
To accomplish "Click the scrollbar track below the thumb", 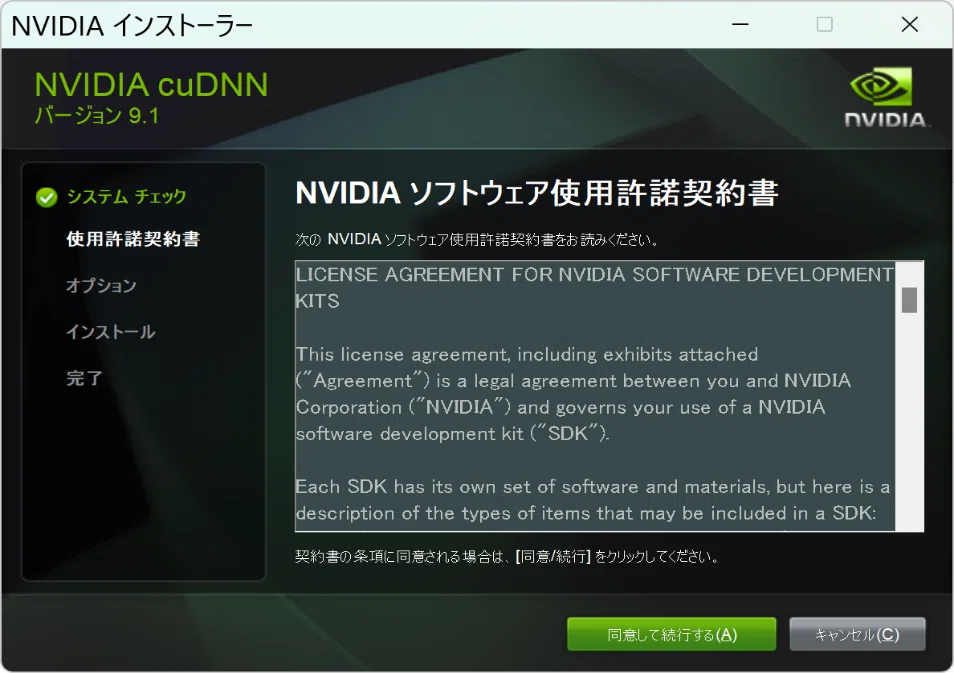I will [909, 420].
